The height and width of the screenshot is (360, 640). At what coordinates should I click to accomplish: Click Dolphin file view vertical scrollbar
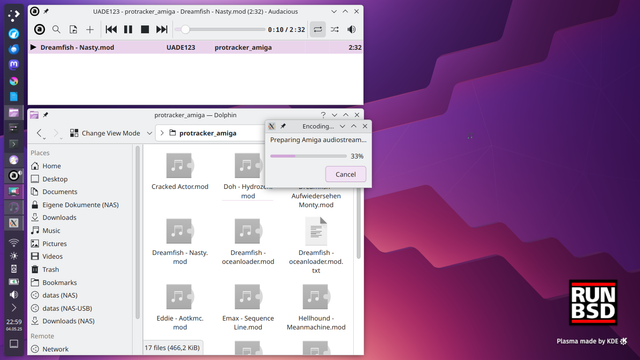point(358,224)
